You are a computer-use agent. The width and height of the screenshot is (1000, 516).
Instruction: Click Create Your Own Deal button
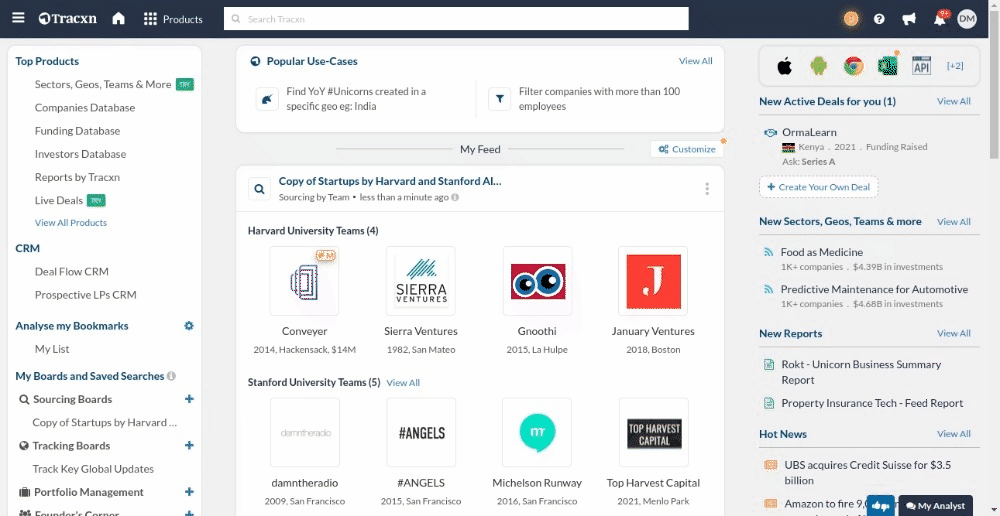(819, 187)
